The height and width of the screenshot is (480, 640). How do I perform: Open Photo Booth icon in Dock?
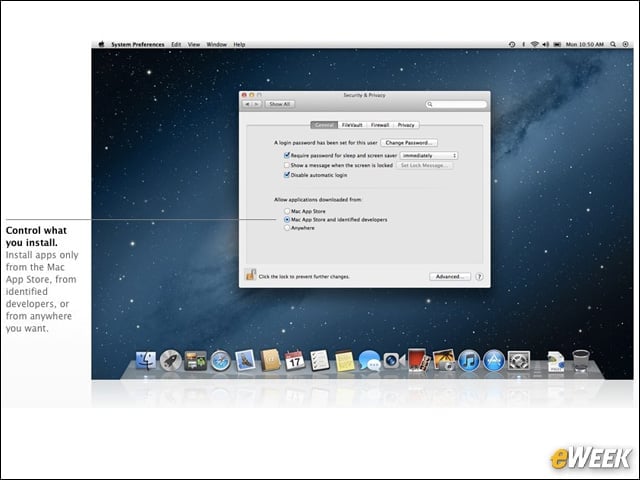(419, 360)
